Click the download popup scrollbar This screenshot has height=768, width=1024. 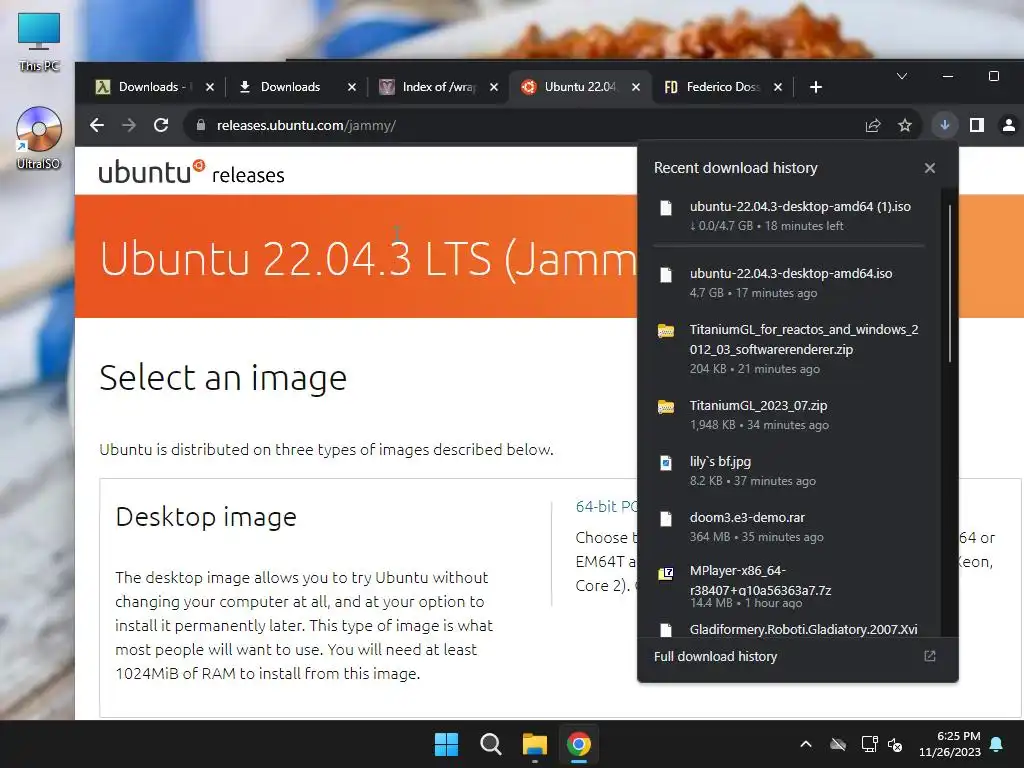click(950, 283)
